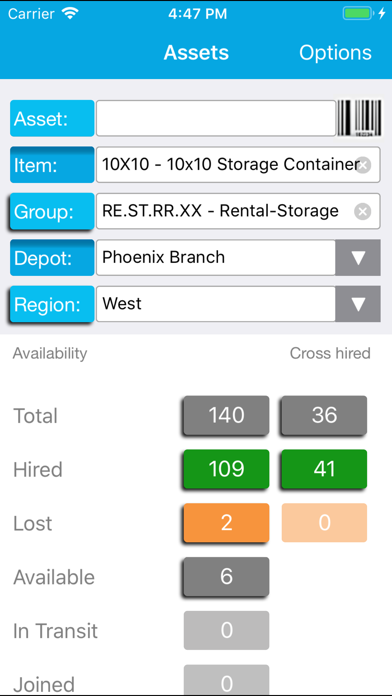Screen dimensions: 392x696
Task: Expand the Depot dropdown arrow
Action: (358, 257)
